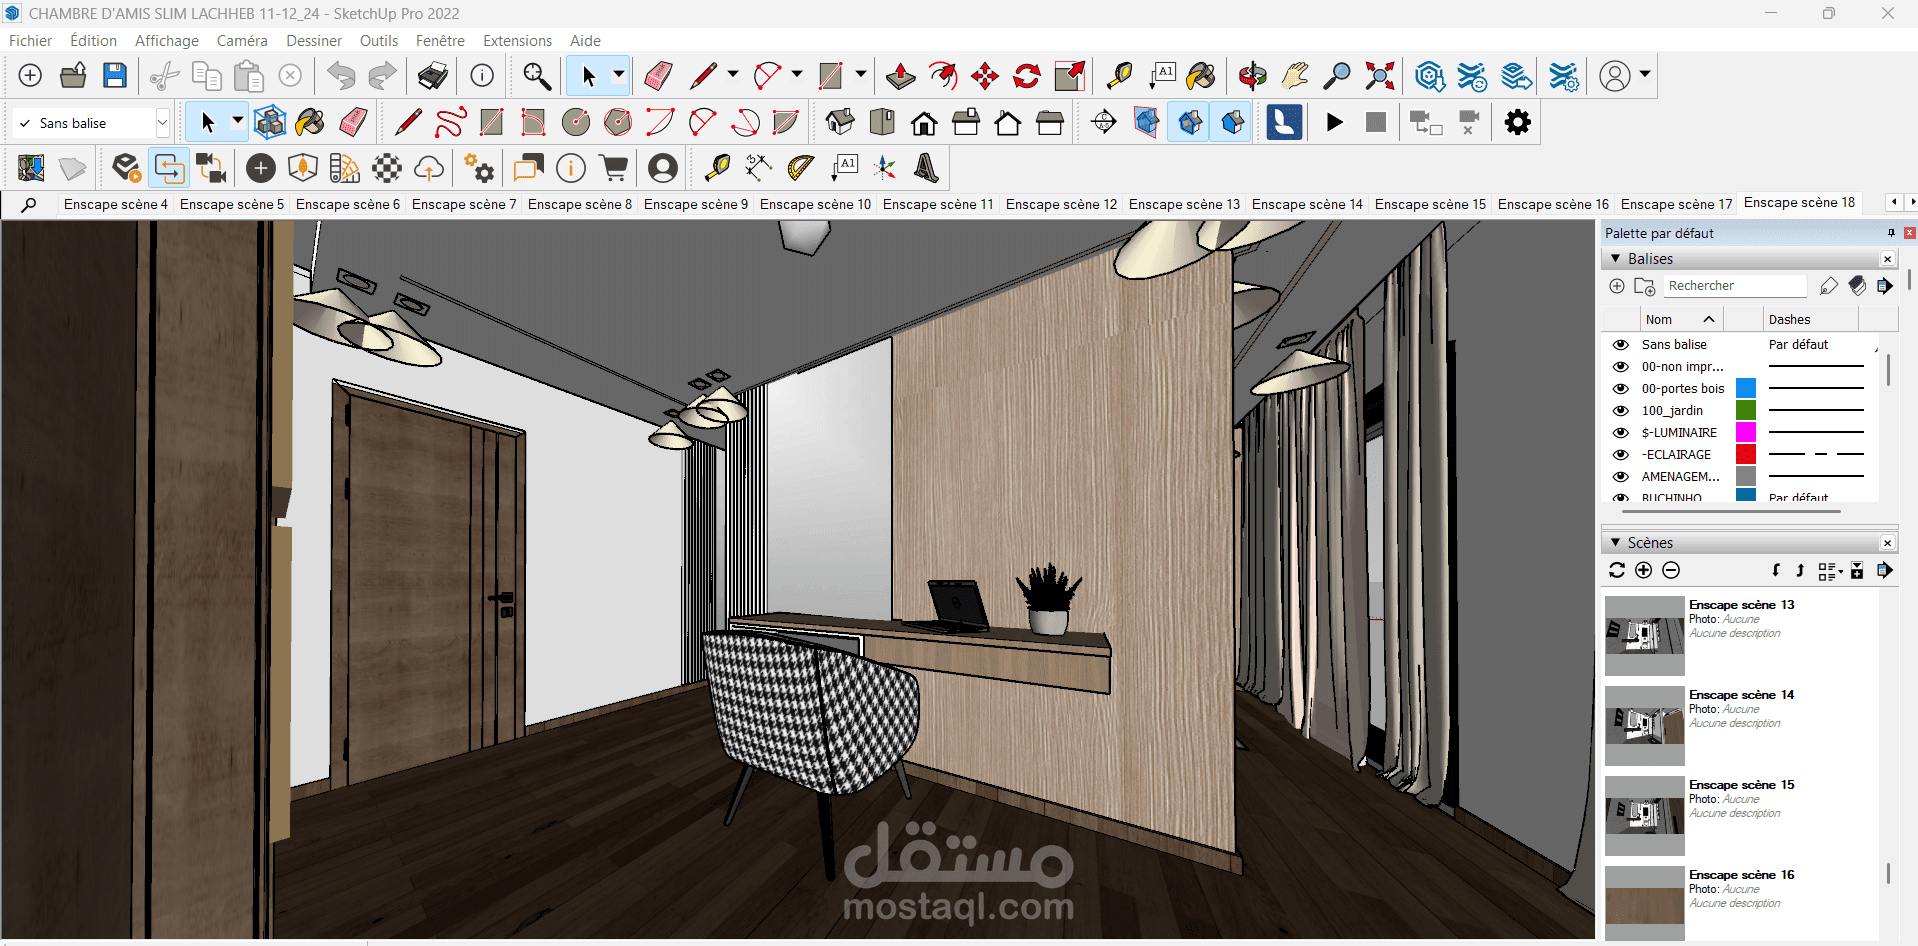Choose the Circle drawing tool

576,122
